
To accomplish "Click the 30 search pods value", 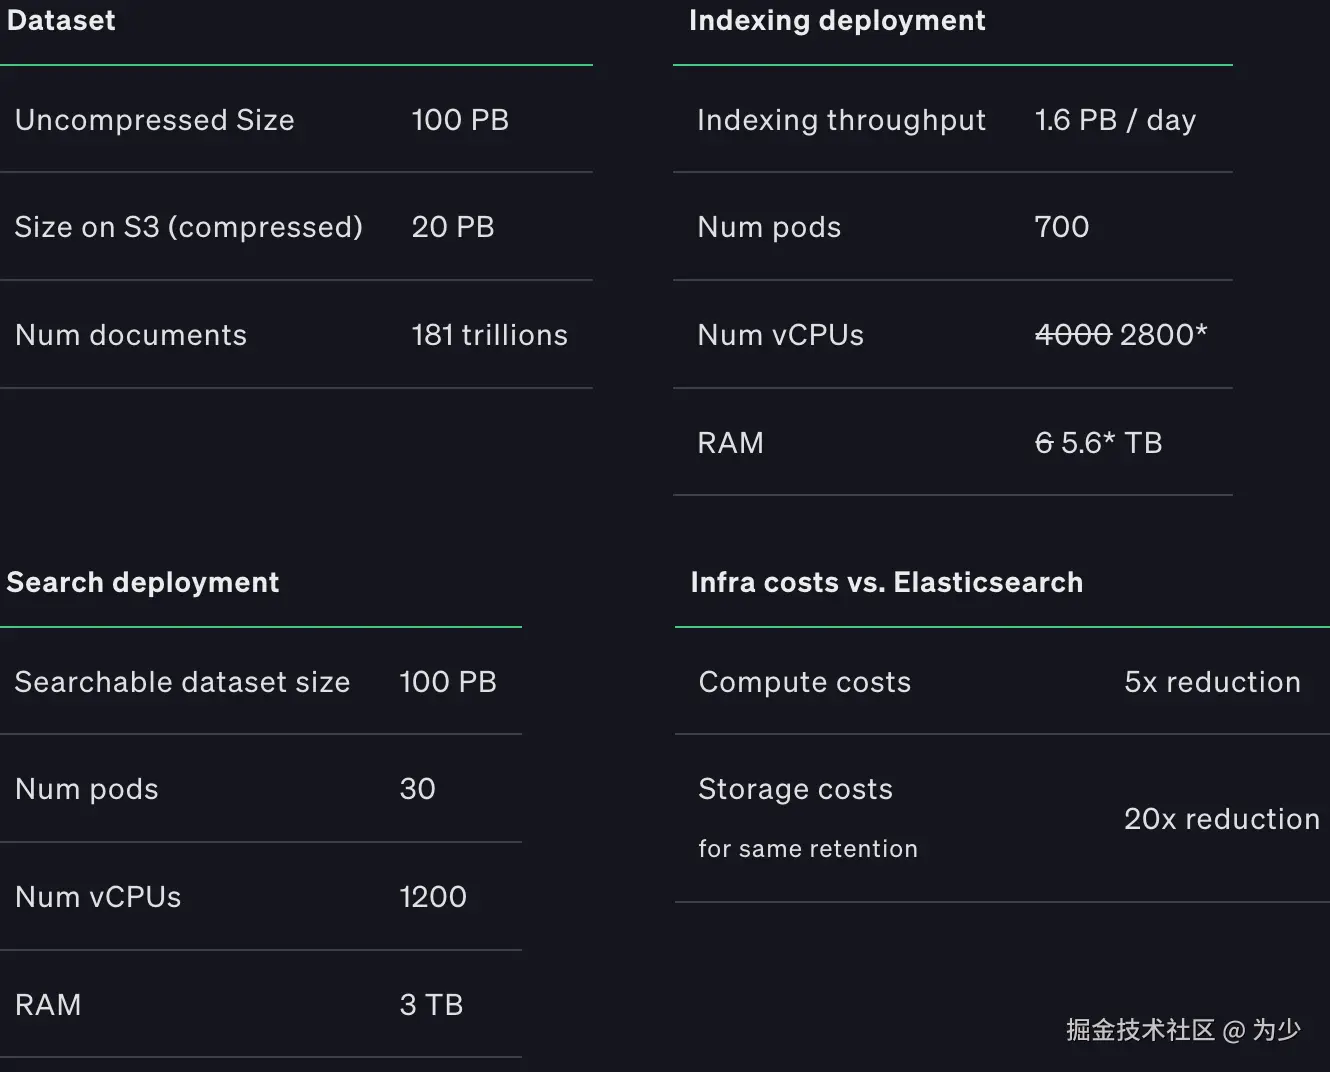I will click(x=417, y=789).
